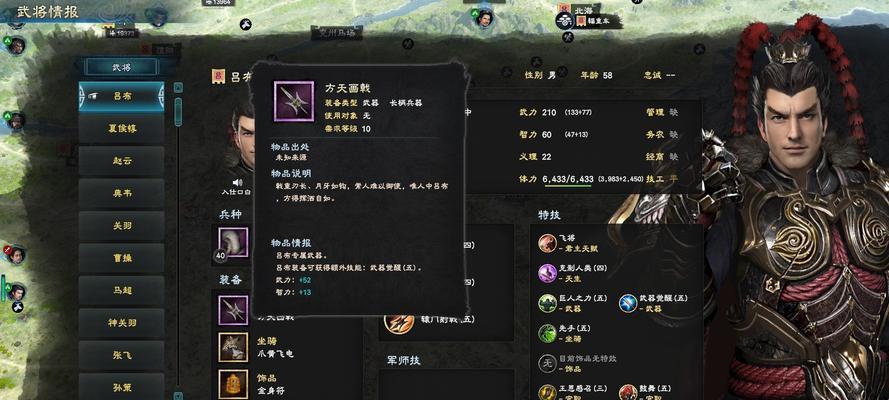Click the 巨人之力 weapon skill icon

(547, 303)
